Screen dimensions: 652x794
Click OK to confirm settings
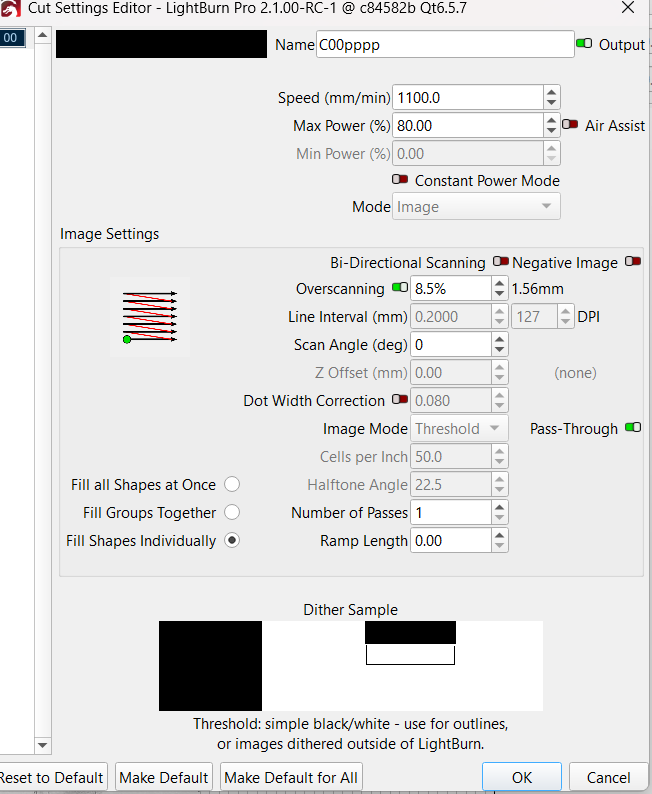click(x=521, y=777)
